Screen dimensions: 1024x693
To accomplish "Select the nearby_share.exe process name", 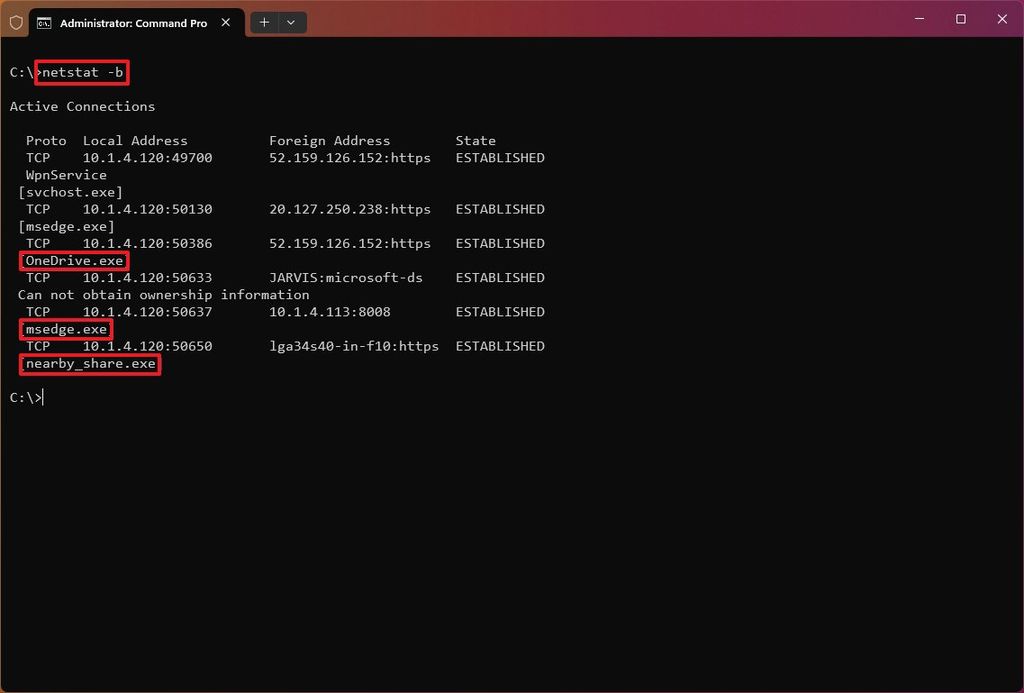I will (89, 363).
